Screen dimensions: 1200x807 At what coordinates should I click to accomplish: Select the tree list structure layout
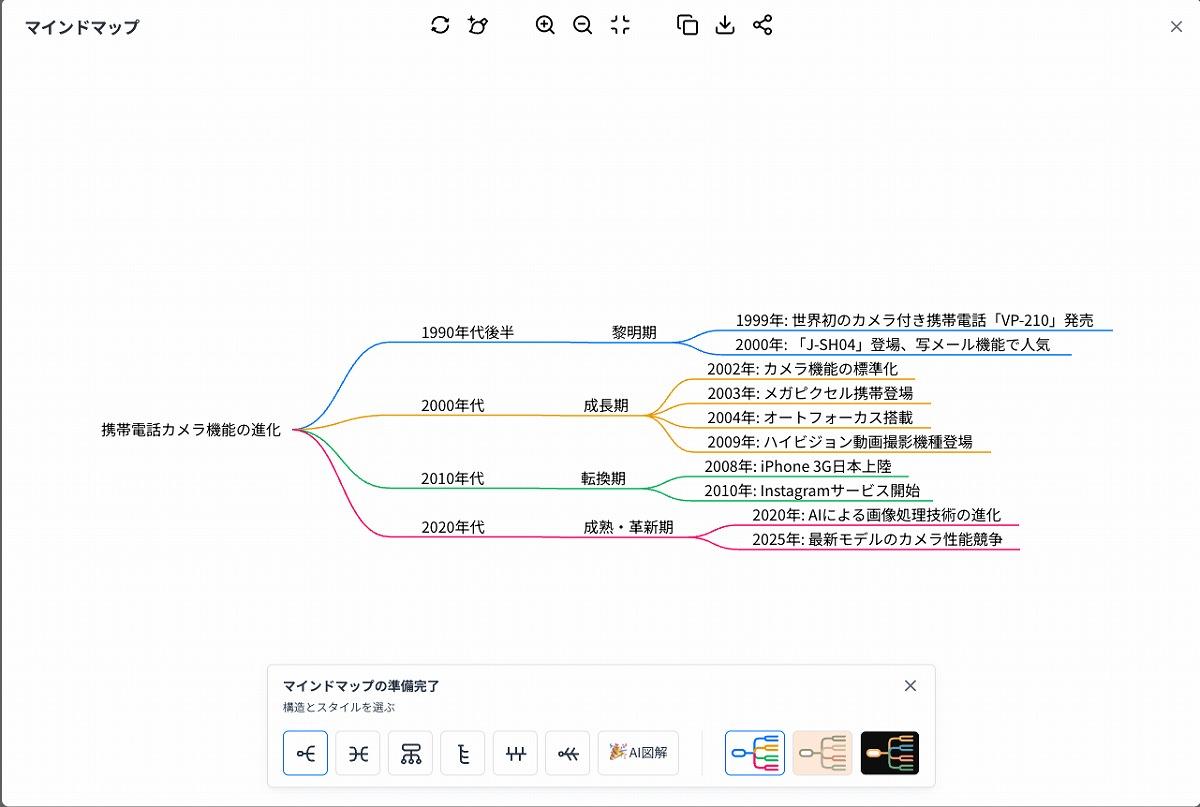[463, 753]
